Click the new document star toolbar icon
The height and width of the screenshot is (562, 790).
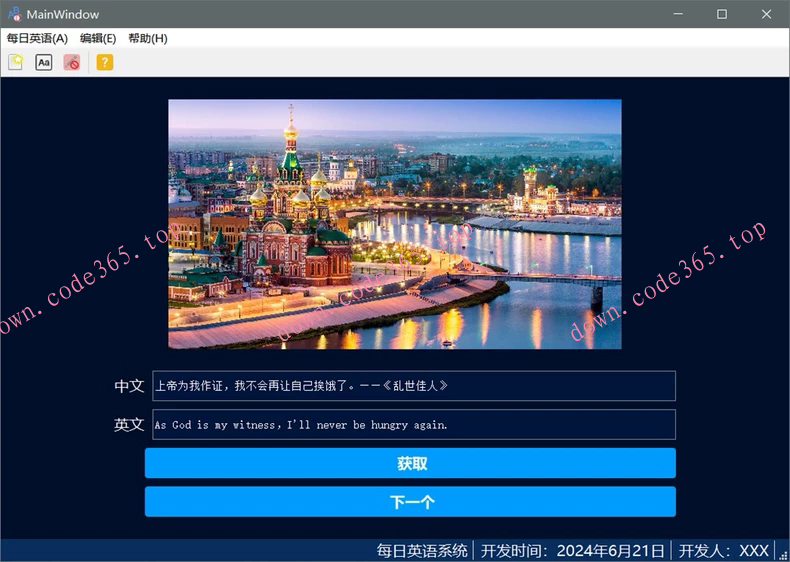tap(16, 62)
